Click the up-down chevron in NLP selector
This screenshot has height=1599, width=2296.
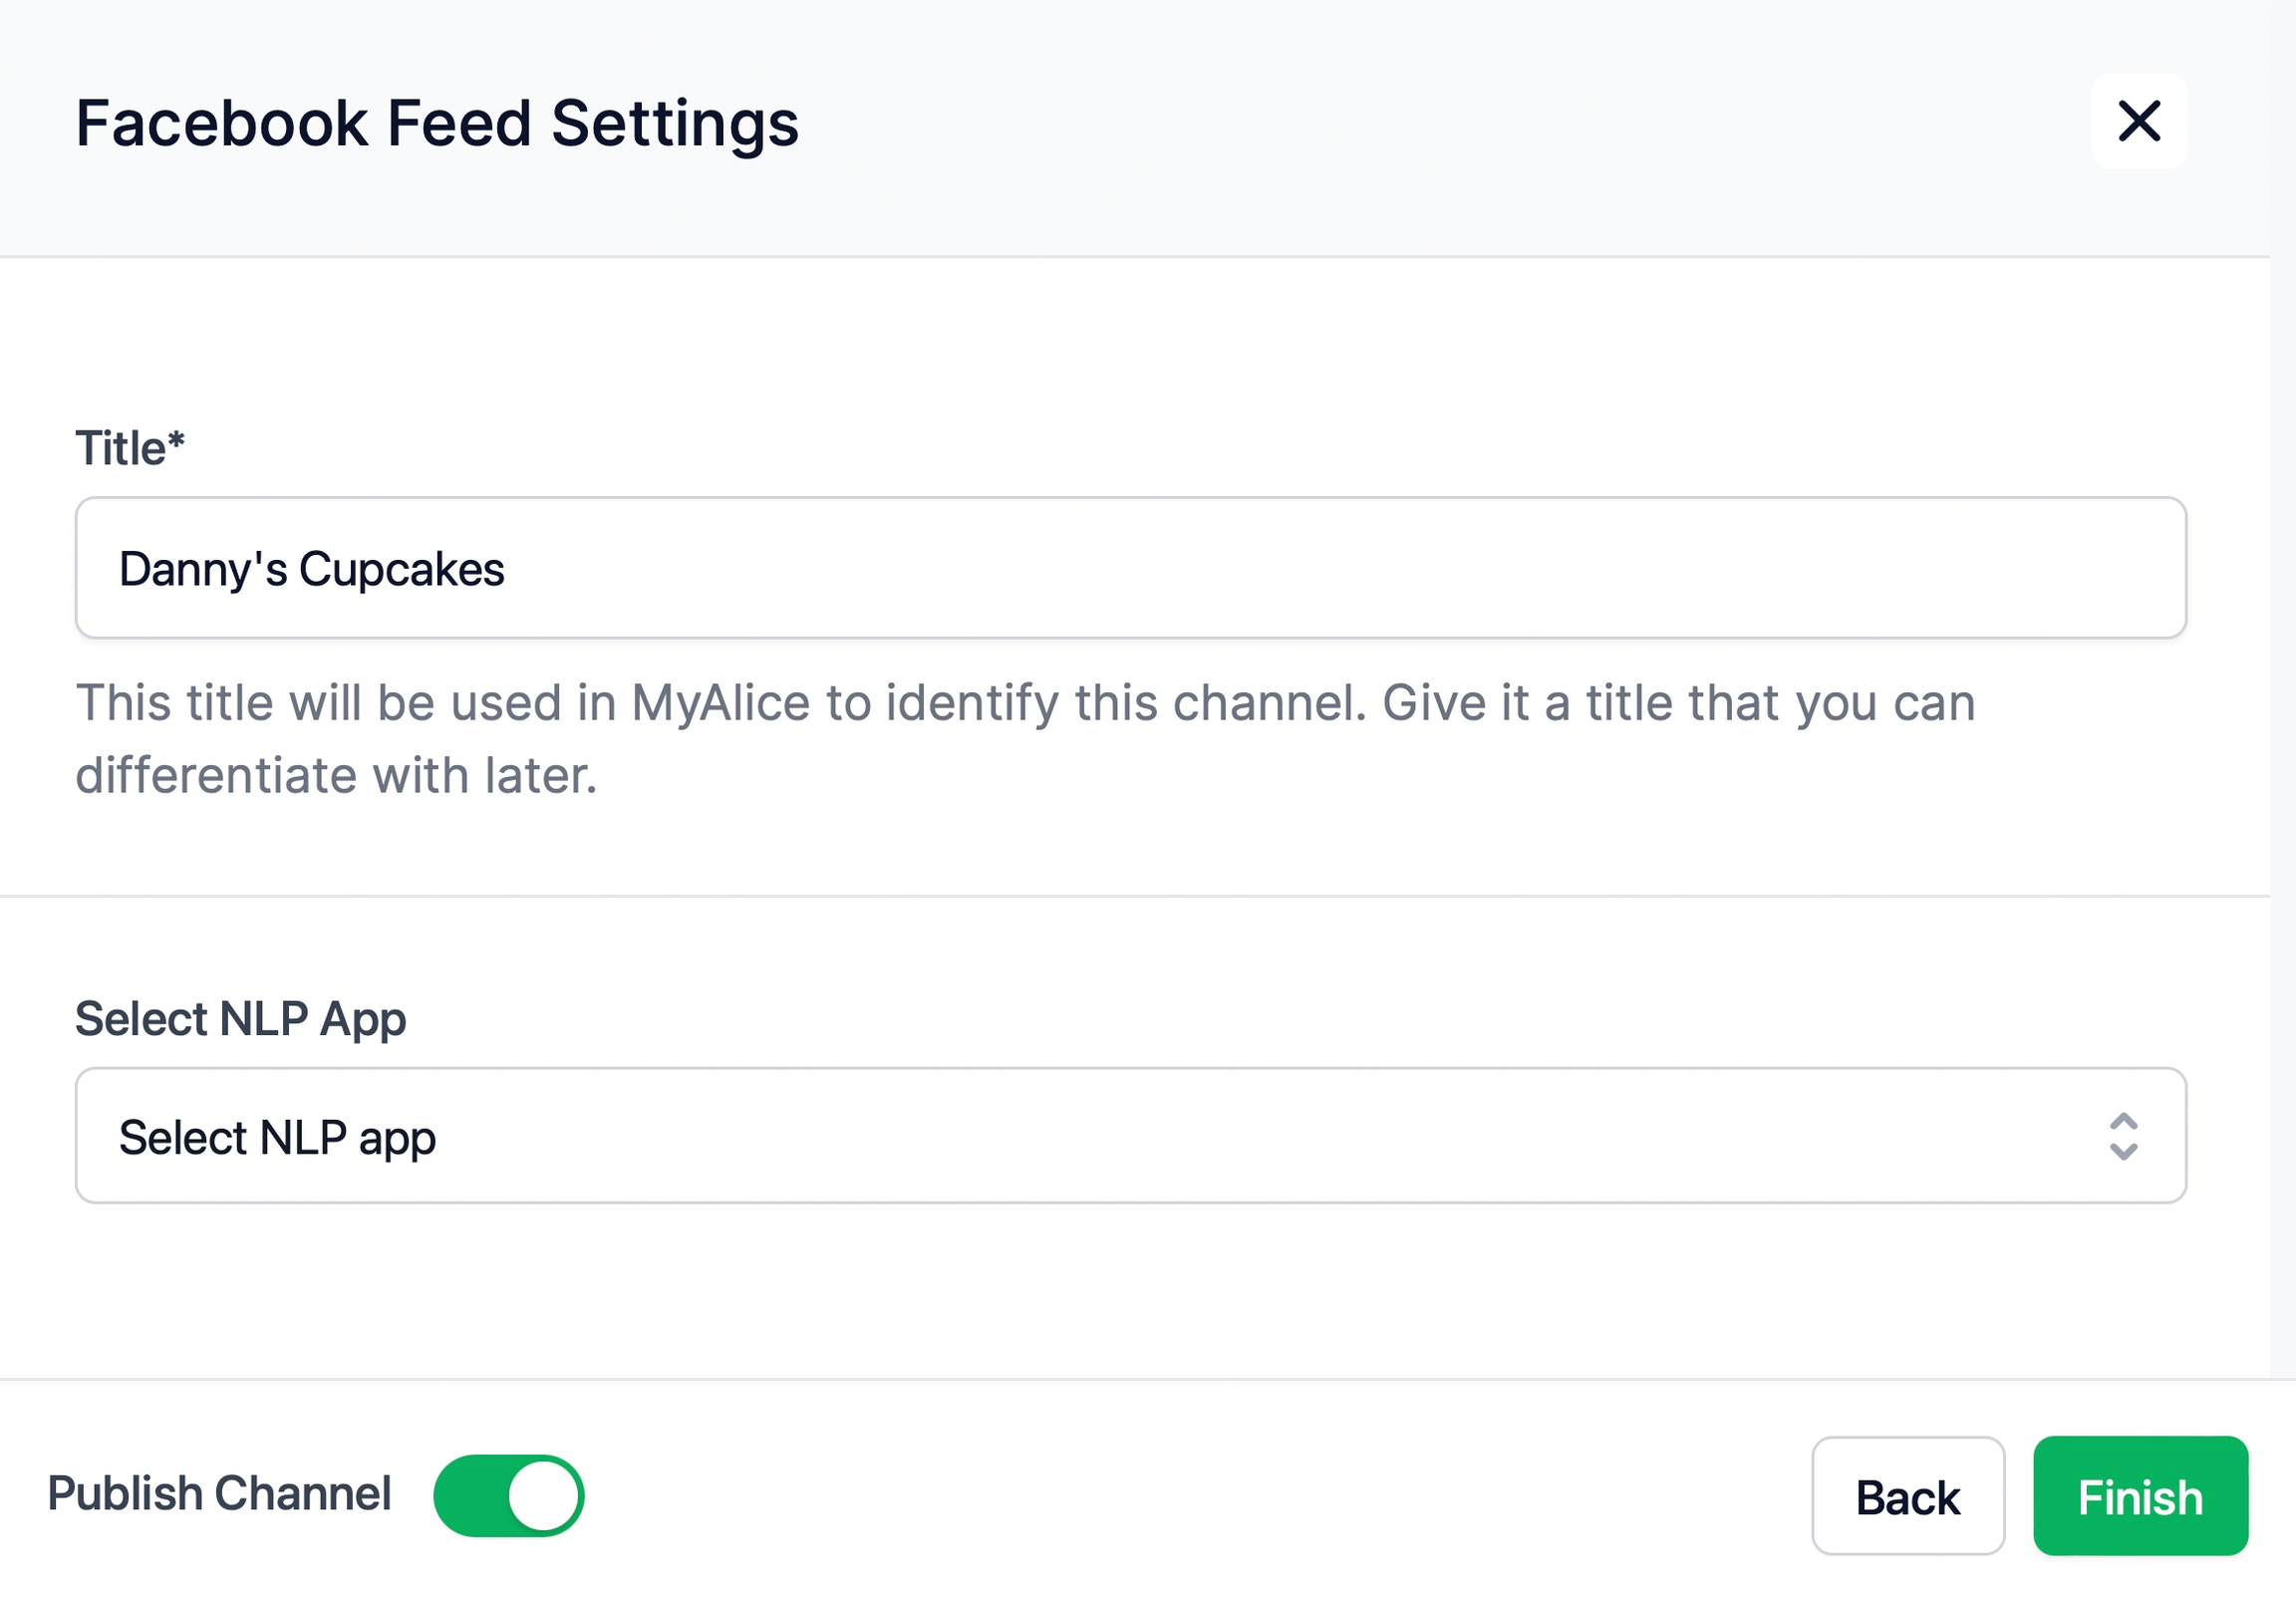pyautogui.click(x=2122, y=1136)
